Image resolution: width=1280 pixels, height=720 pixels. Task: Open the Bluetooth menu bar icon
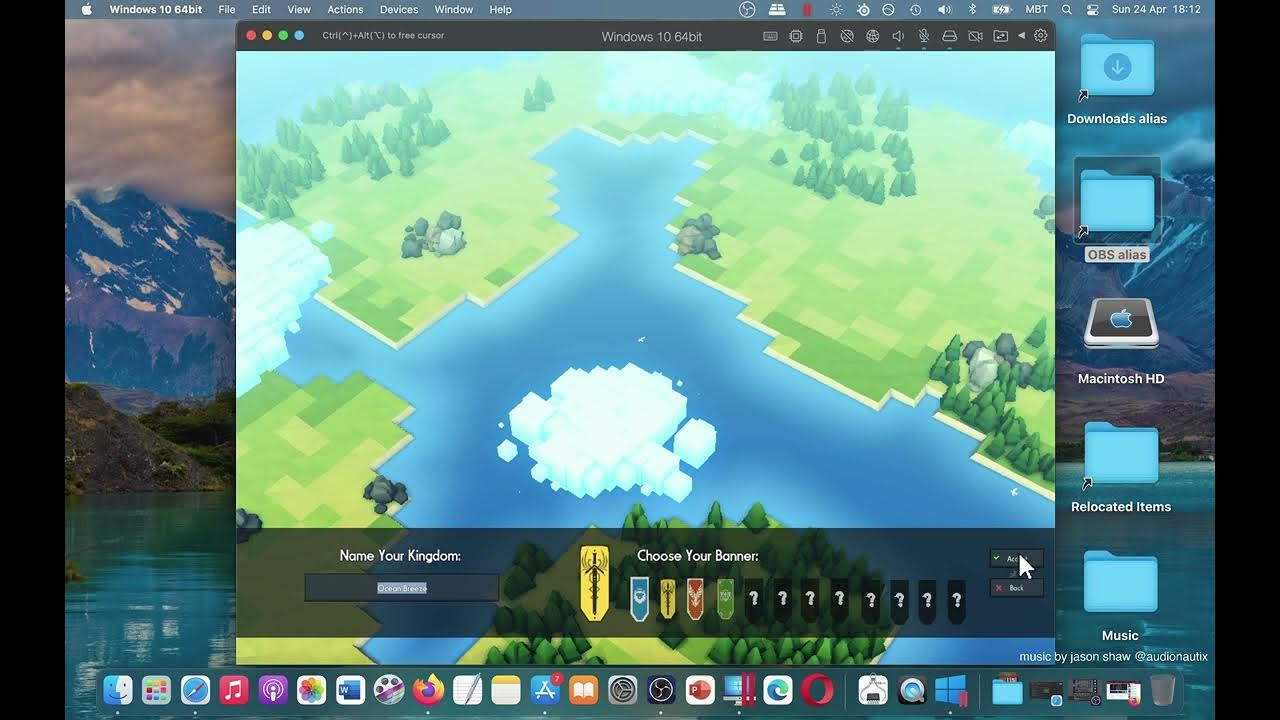pyautogui.click(x=972, y=9)
